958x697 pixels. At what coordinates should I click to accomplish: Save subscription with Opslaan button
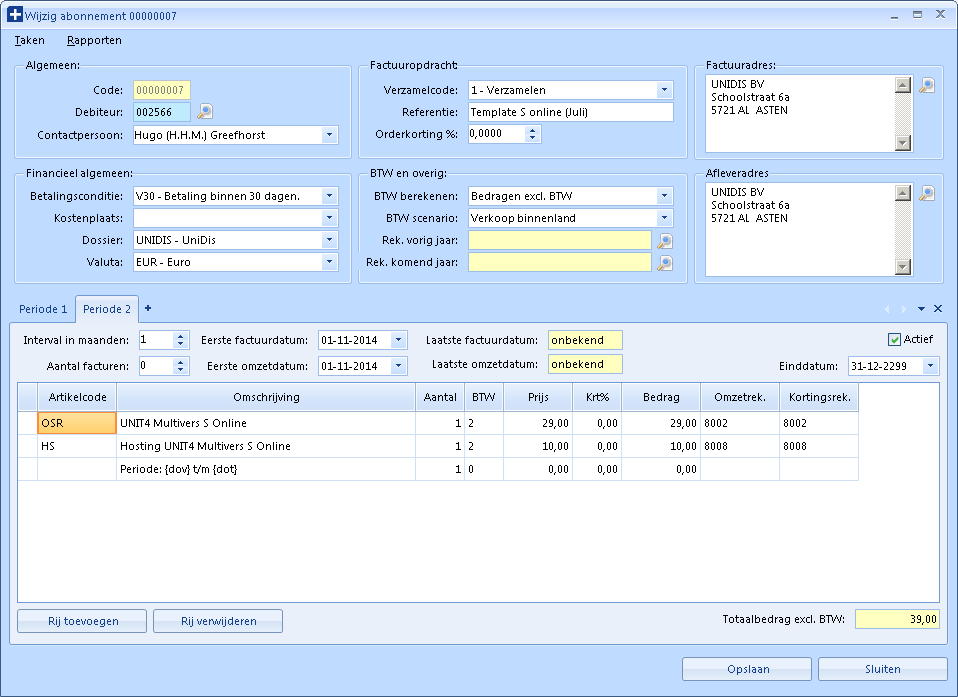747,669
